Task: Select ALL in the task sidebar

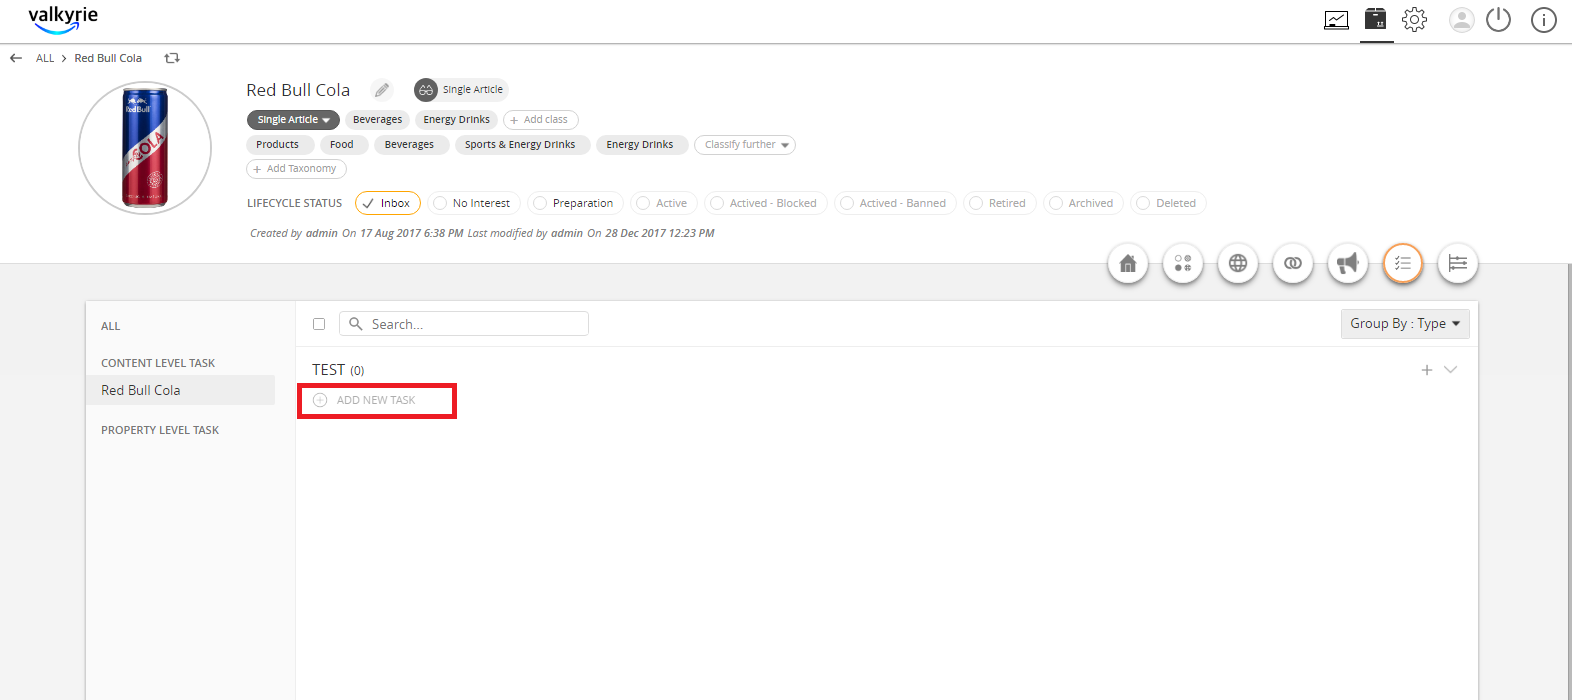Action: pos(110,326)
